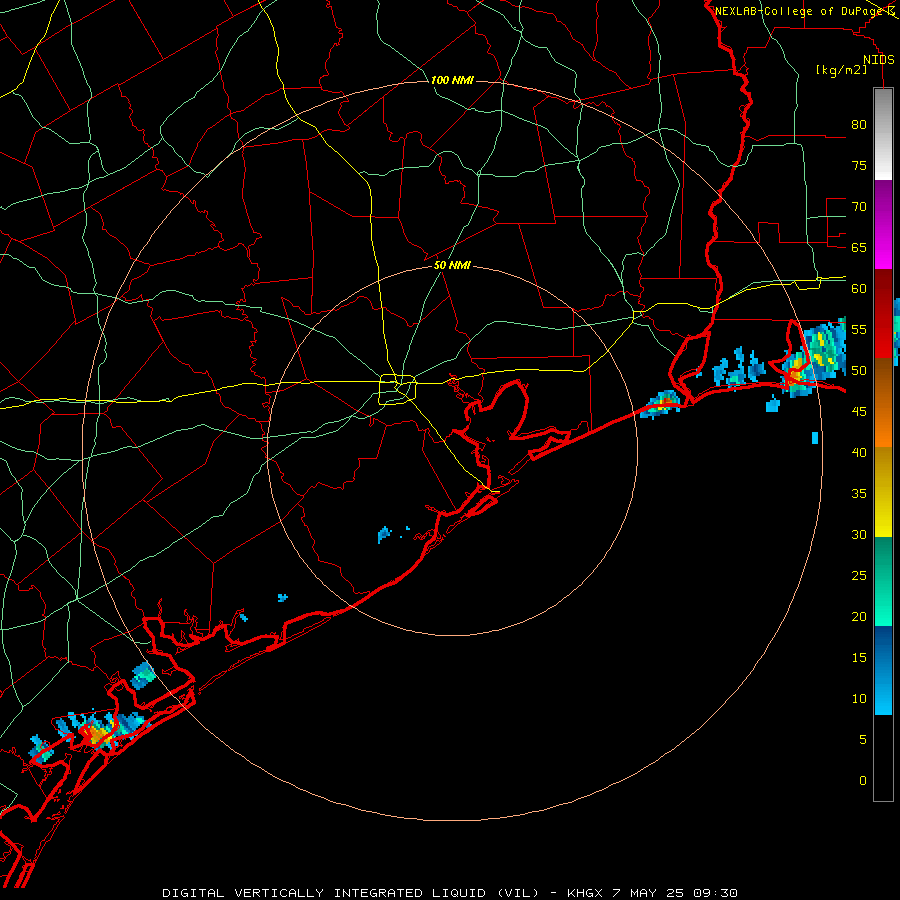Click the 60 value on the scale

pyautogui.click(x=859, y=289)
